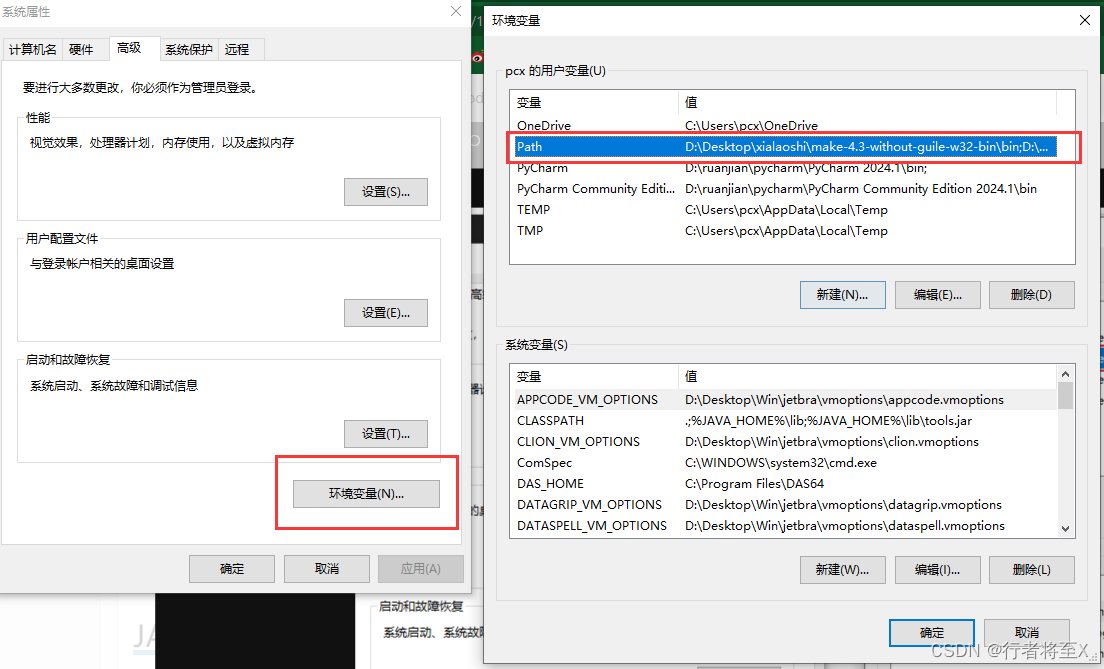
Task: Click value C:\Users\pcx\OneDrive
Action: (x=751, y=125)
